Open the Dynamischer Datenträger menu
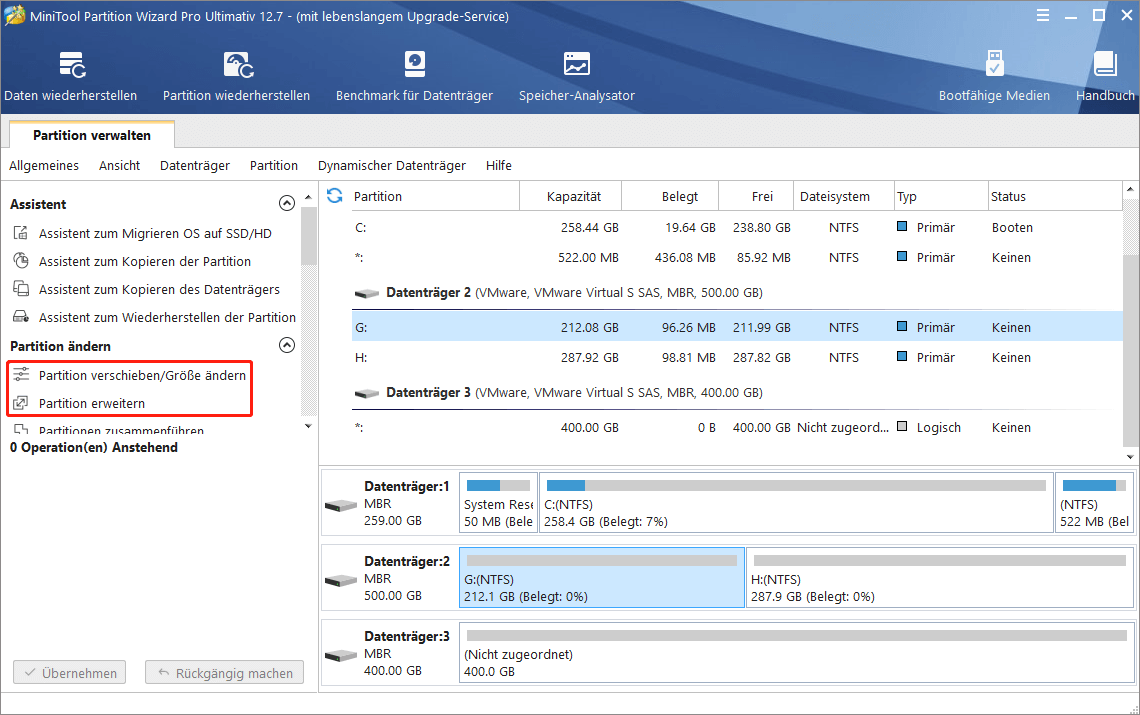Viewport: 1140px width, 715px height. click(x=392, y=166)
